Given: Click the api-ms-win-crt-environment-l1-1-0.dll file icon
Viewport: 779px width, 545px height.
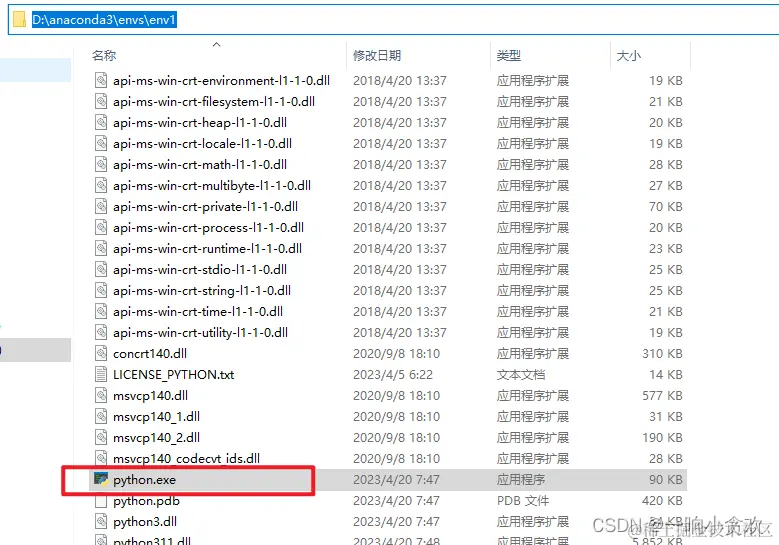Looking at the screenshot, I should [101, 80].
